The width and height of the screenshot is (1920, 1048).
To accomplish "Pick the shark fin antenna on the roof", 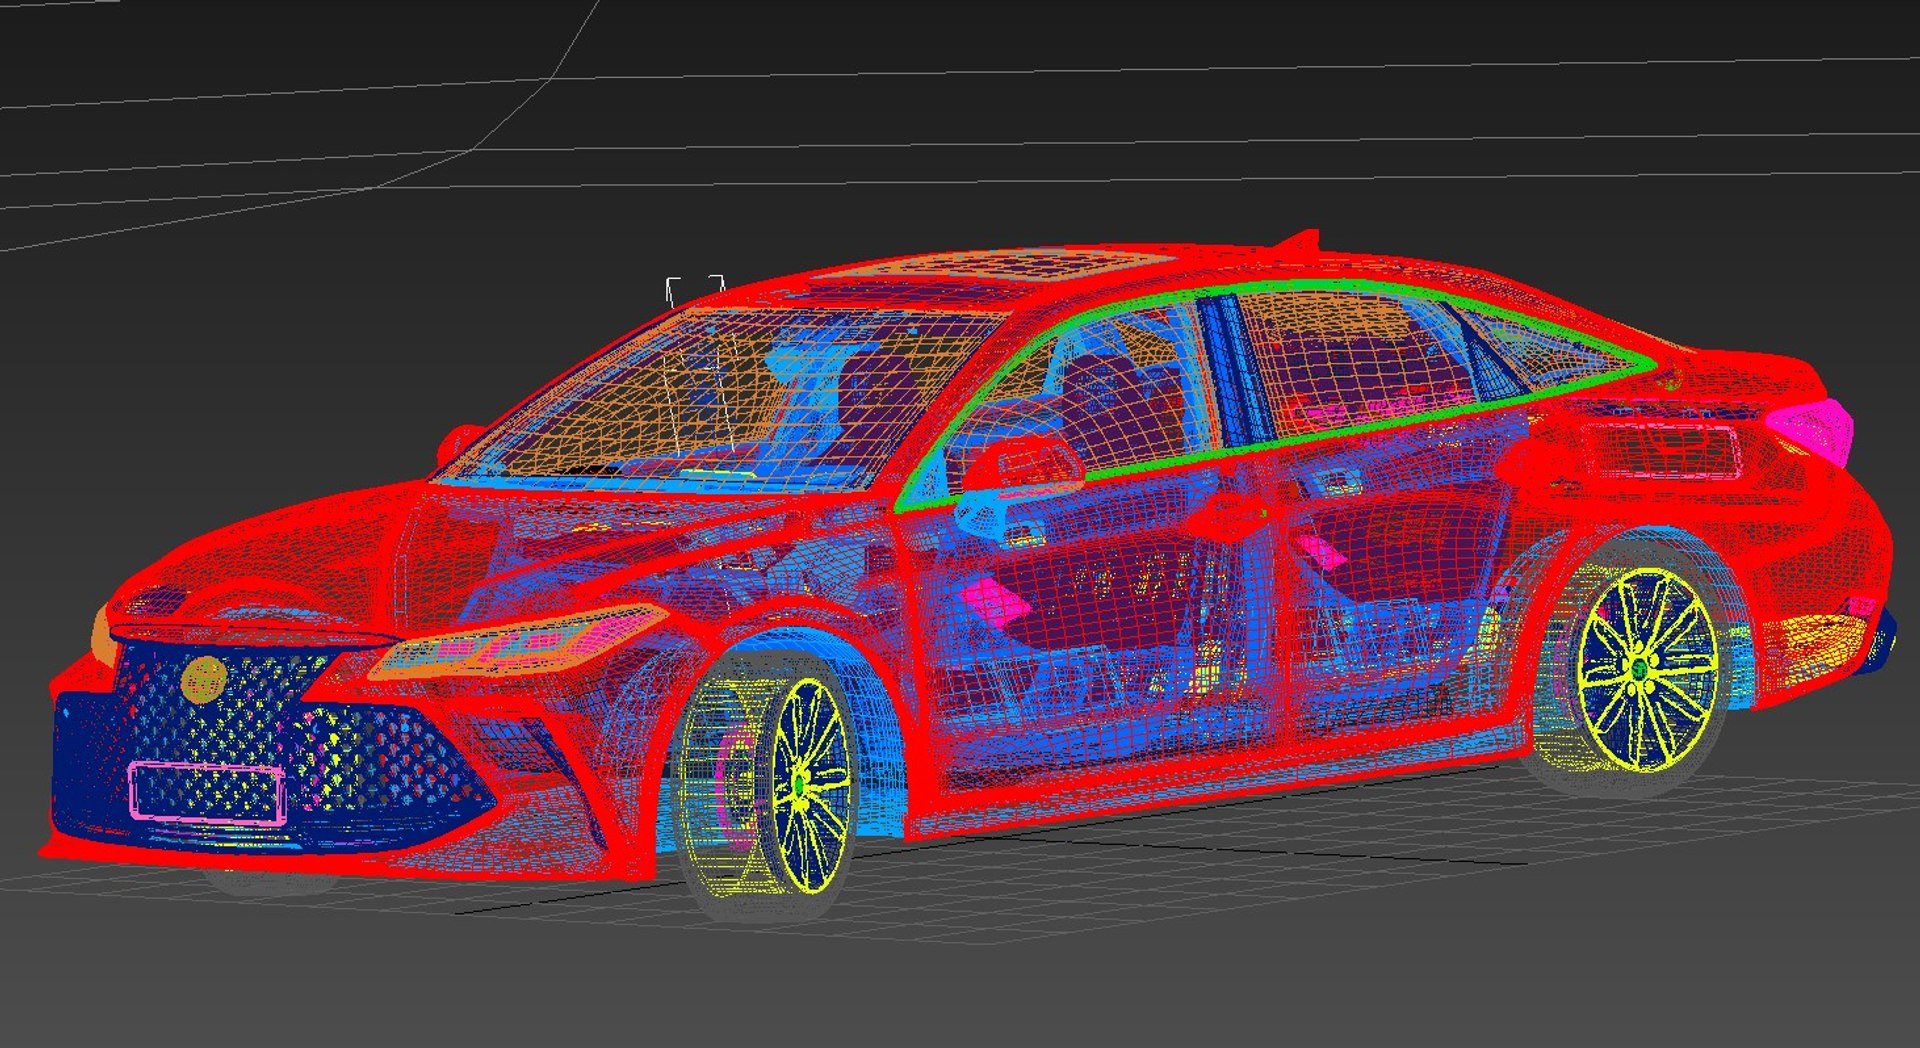I will [1298, 241].
